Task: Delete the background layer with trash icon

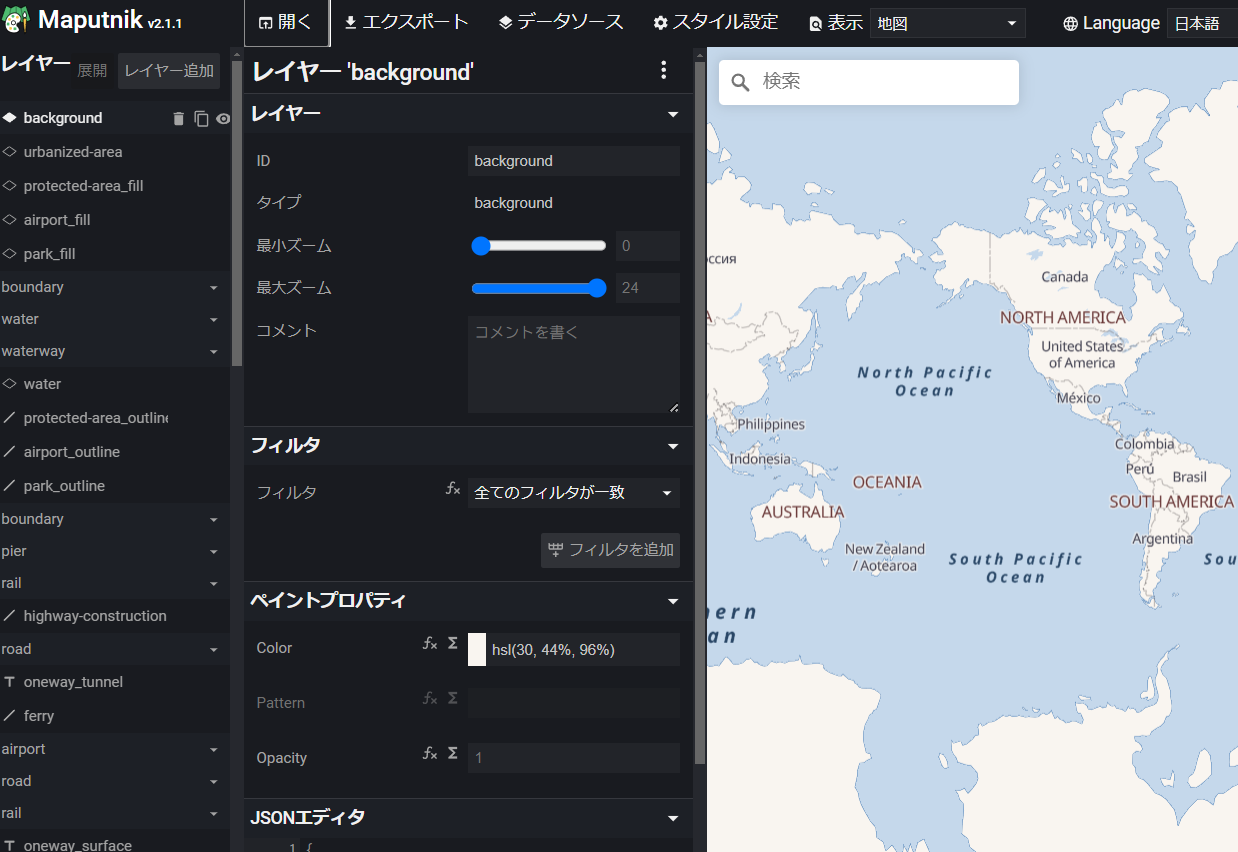Action: tap(178, 118)
